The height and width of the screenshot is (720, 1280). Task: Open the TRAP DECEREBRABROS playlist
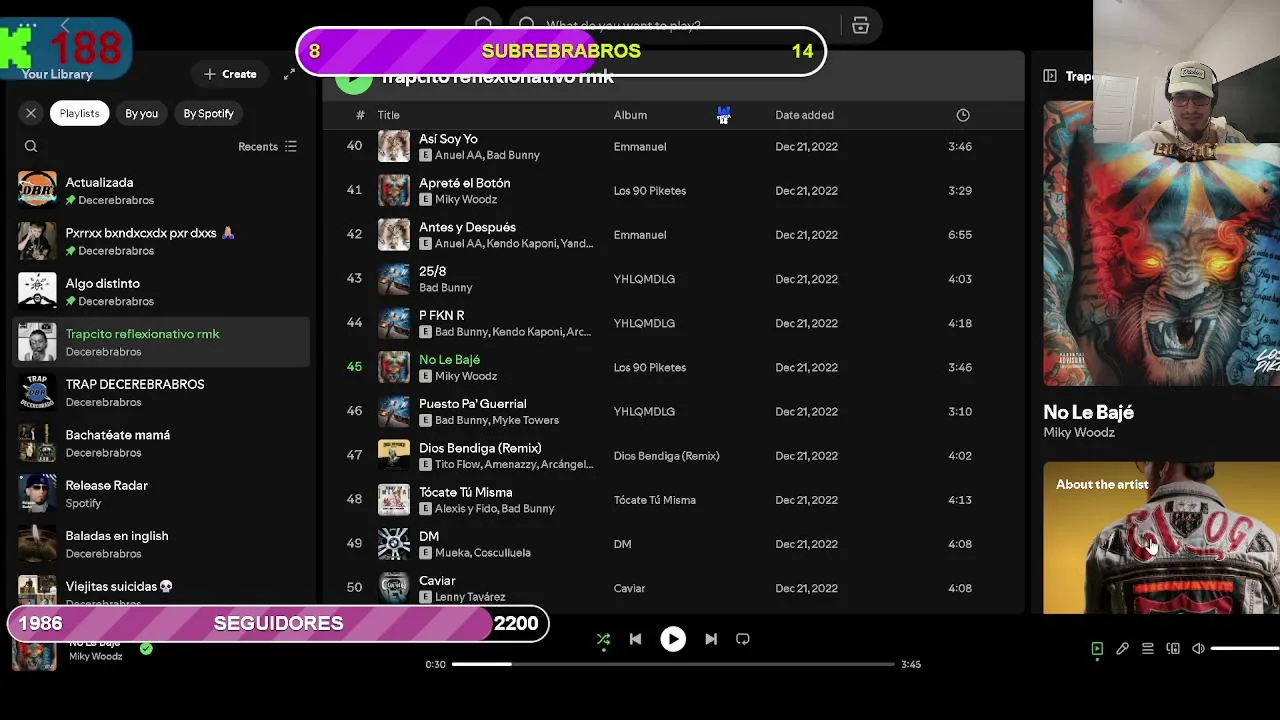[161, 392]
